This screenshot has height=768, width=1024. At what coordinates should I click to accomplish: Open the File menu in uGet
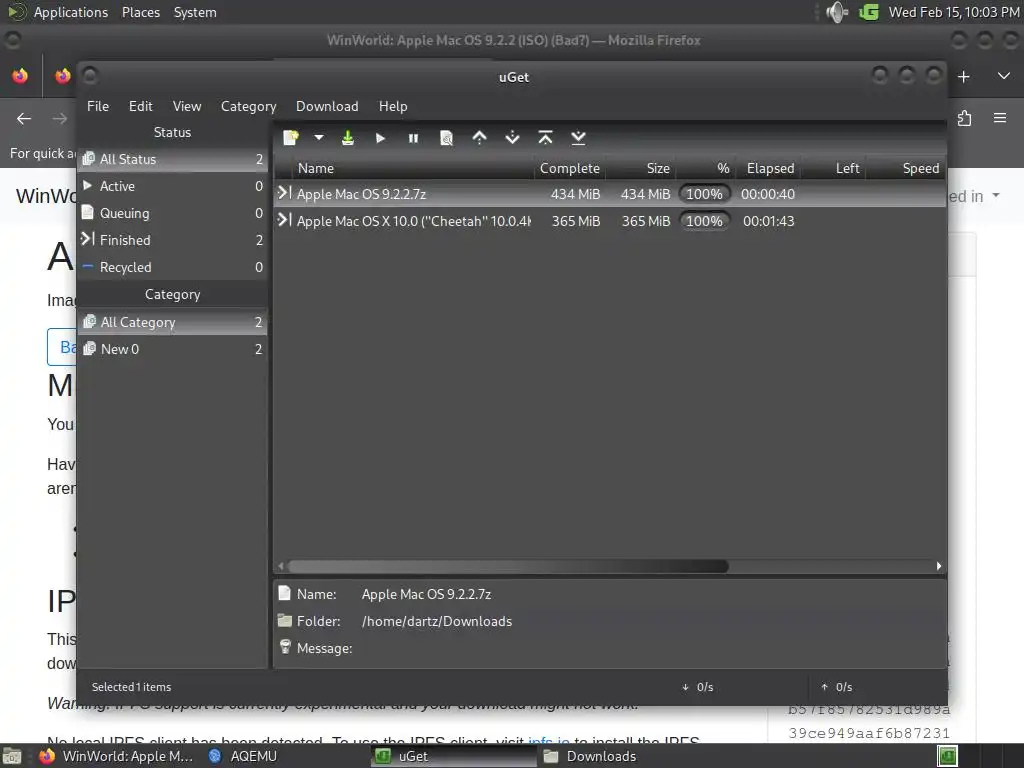pyautogui.click(x=98, y=106)
